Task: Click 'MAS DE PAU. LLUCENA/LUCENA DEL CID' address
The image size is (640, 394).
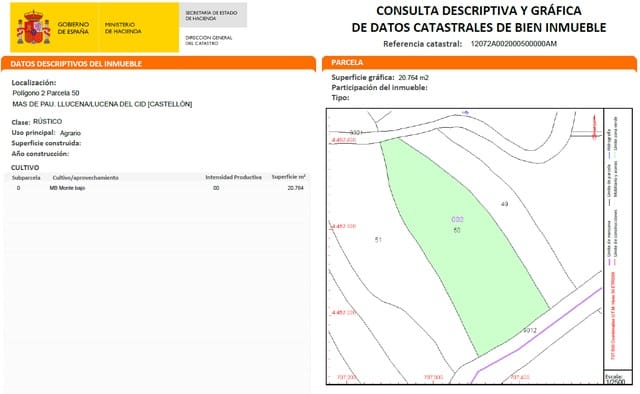Action: (102, 104)
